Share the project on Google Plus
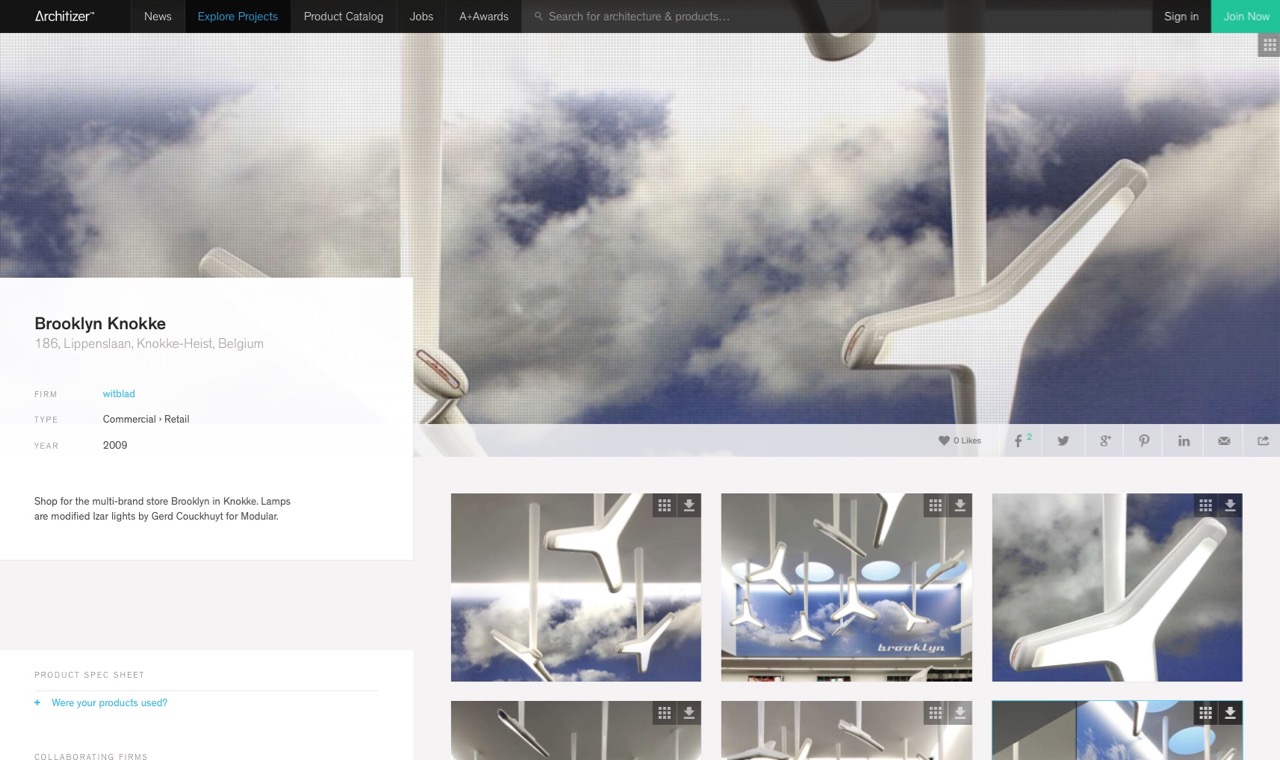1280x760 pixels. (x=1104, y=440)
